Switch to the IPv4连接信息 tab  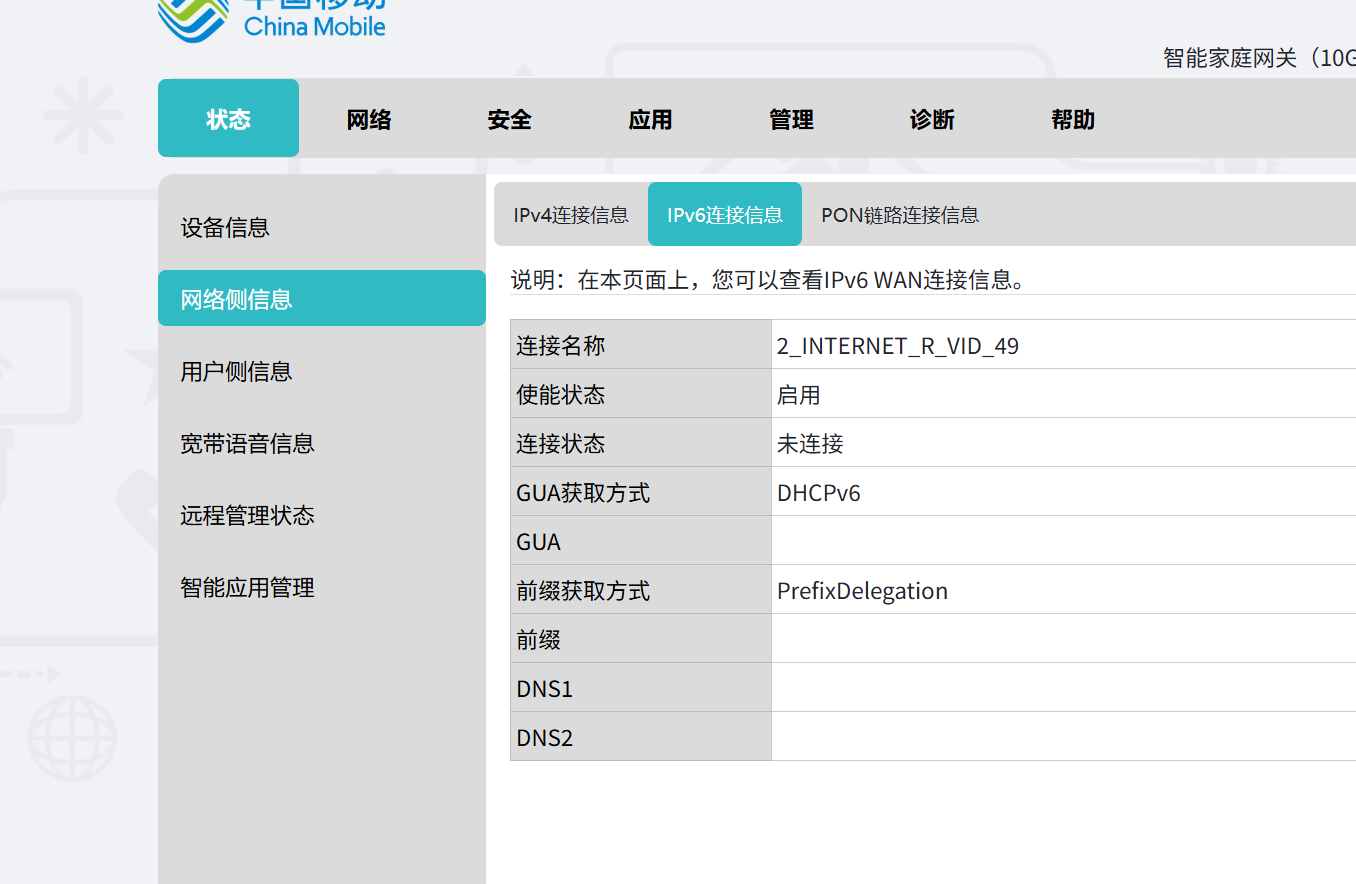[571, 214]
